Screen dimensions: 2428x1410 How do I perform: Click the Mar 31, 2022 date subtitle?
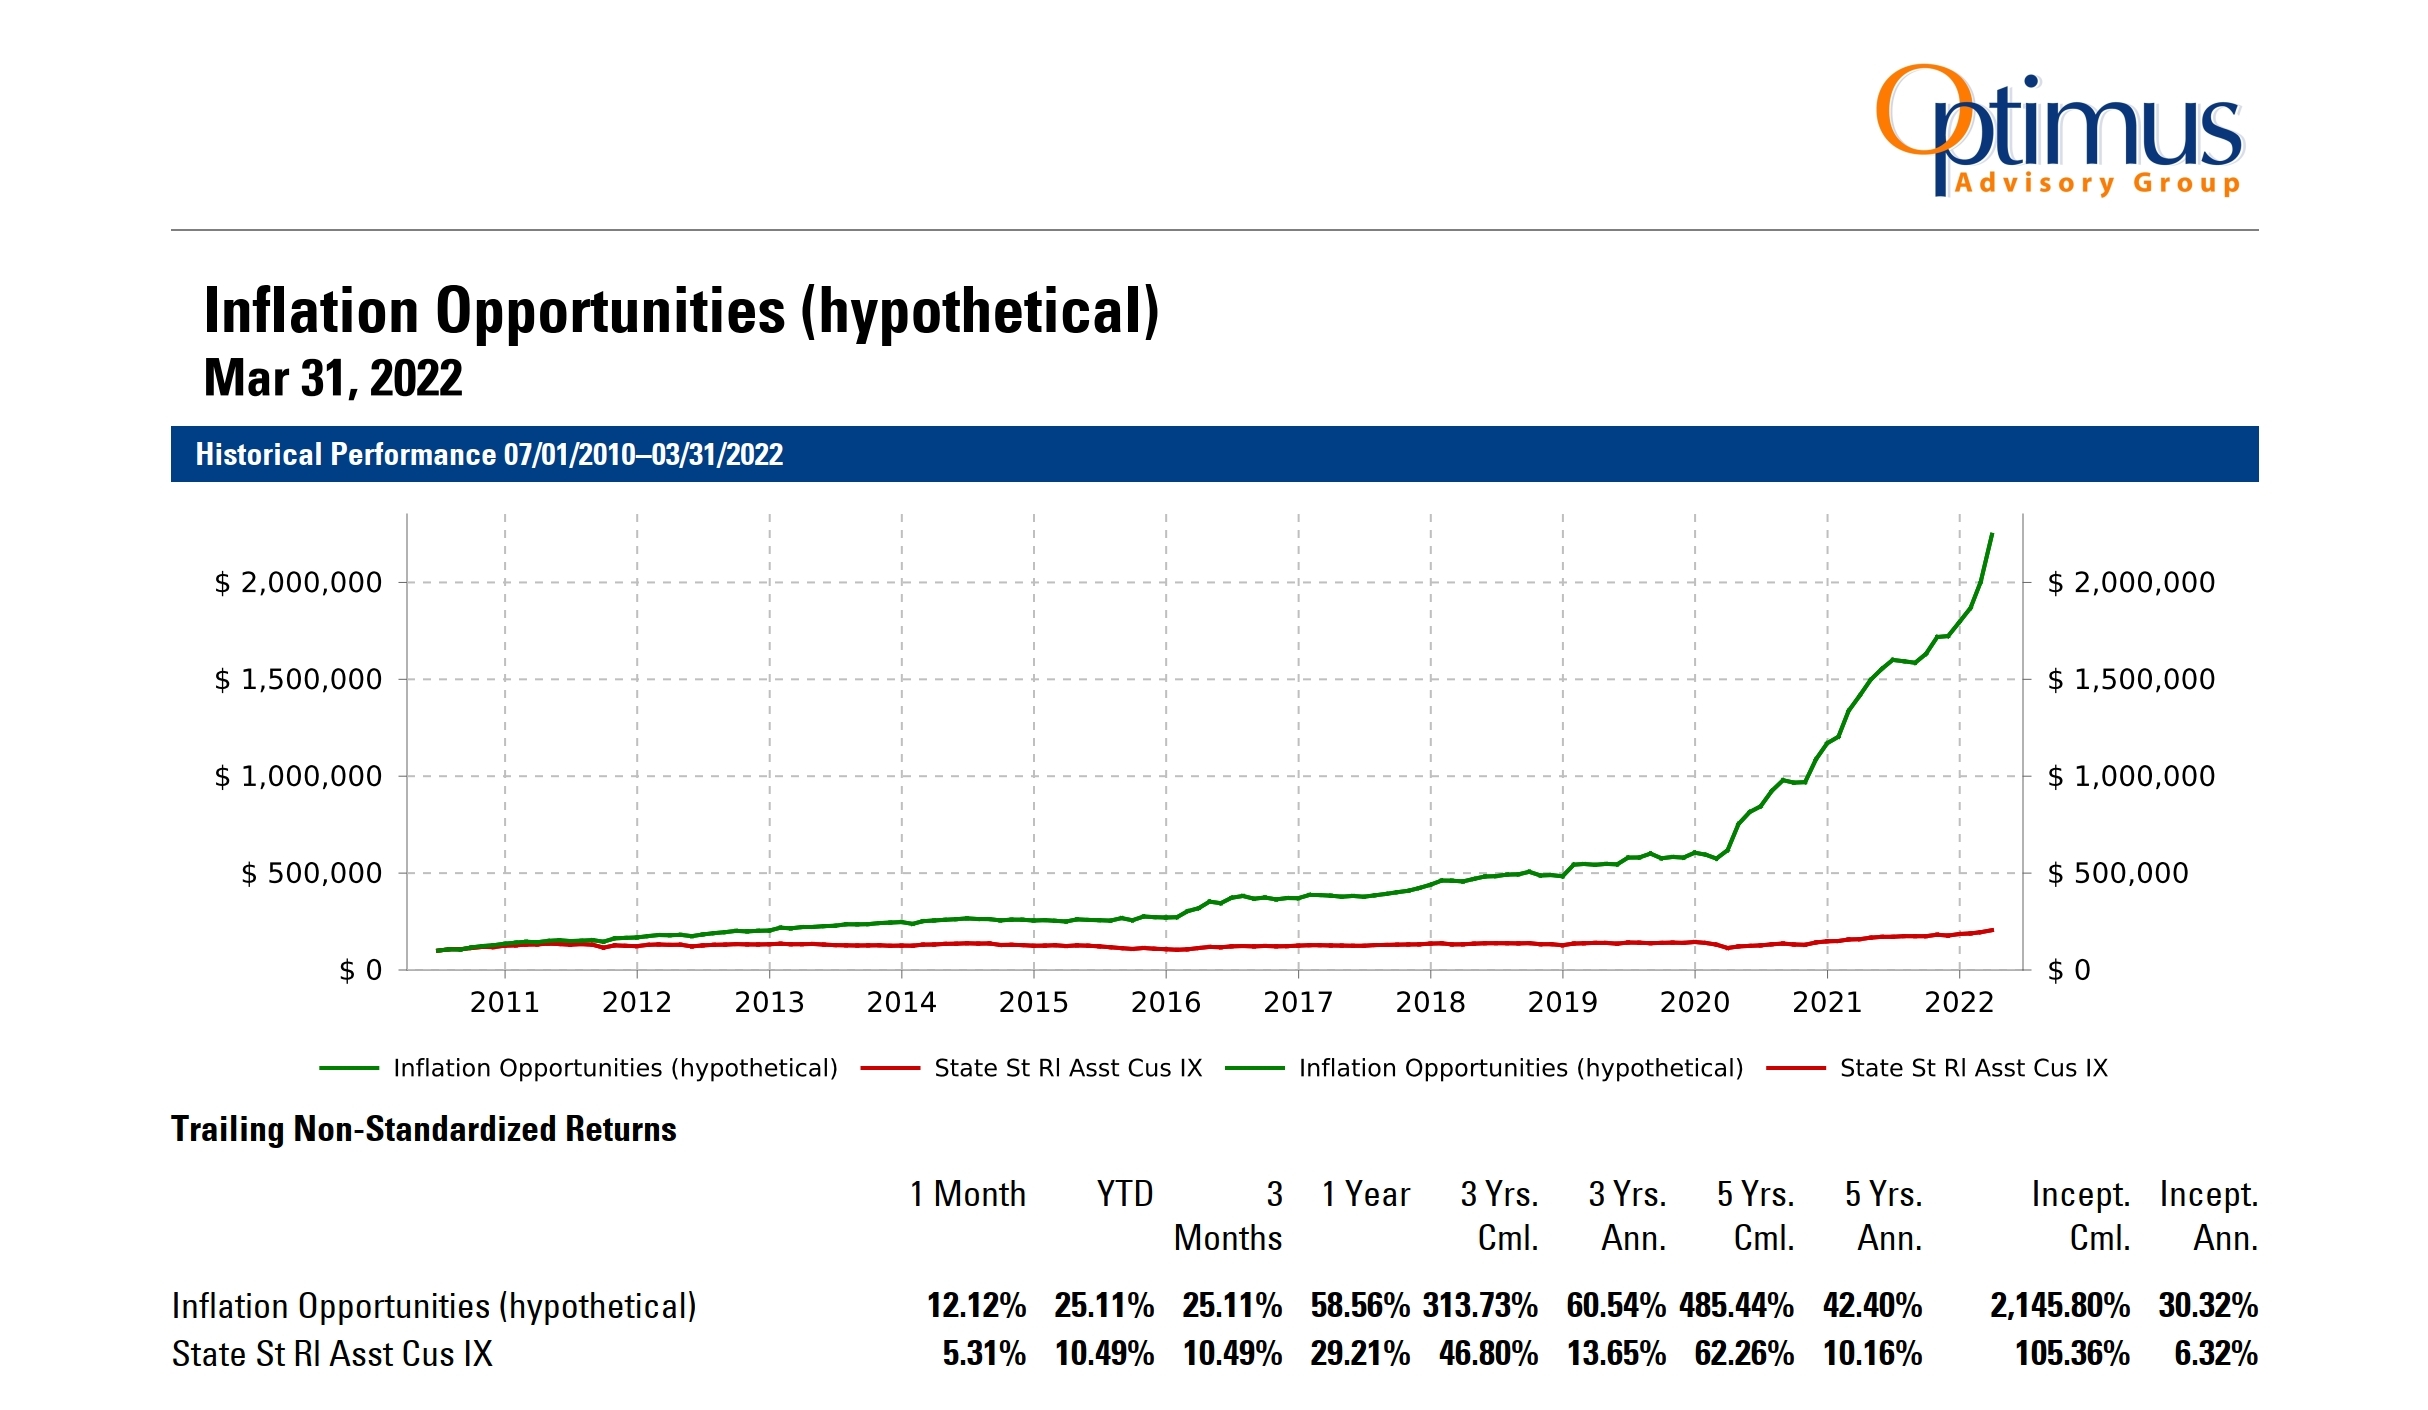333,379
